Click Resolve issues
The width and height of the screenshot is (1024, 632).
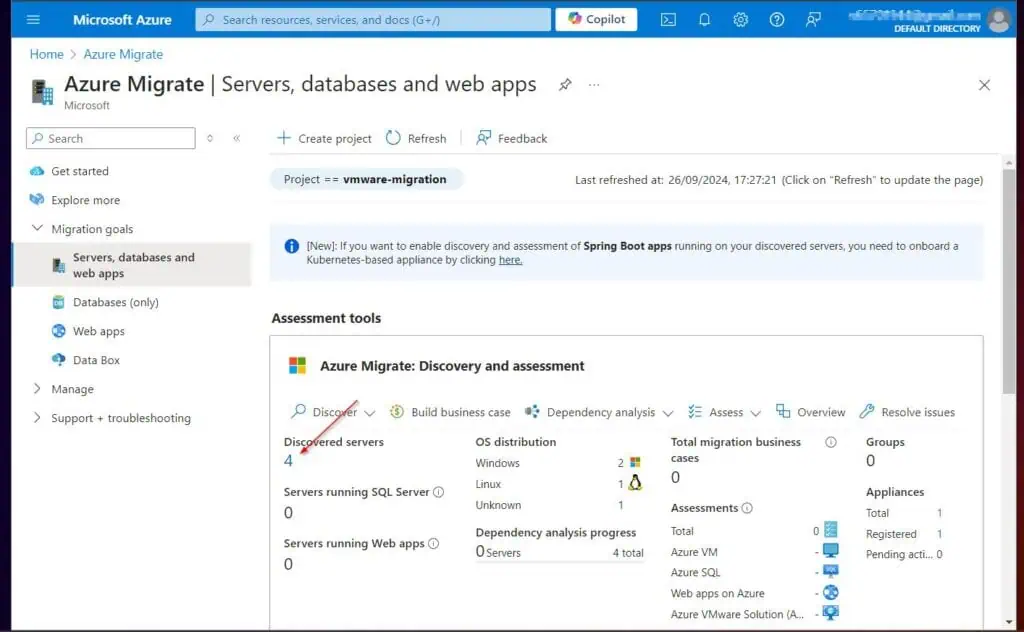(907, 412)
